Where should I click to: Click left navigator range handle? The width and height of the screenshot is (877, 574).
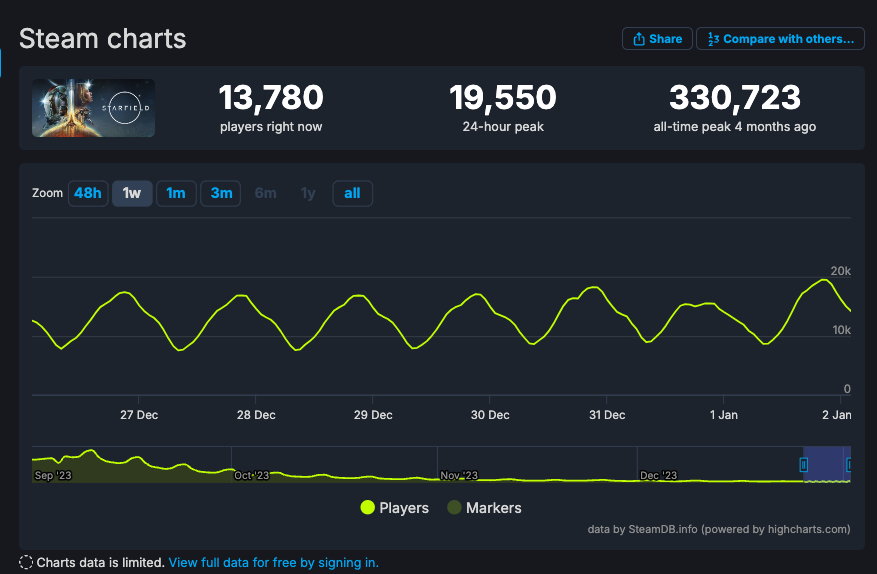804,464
